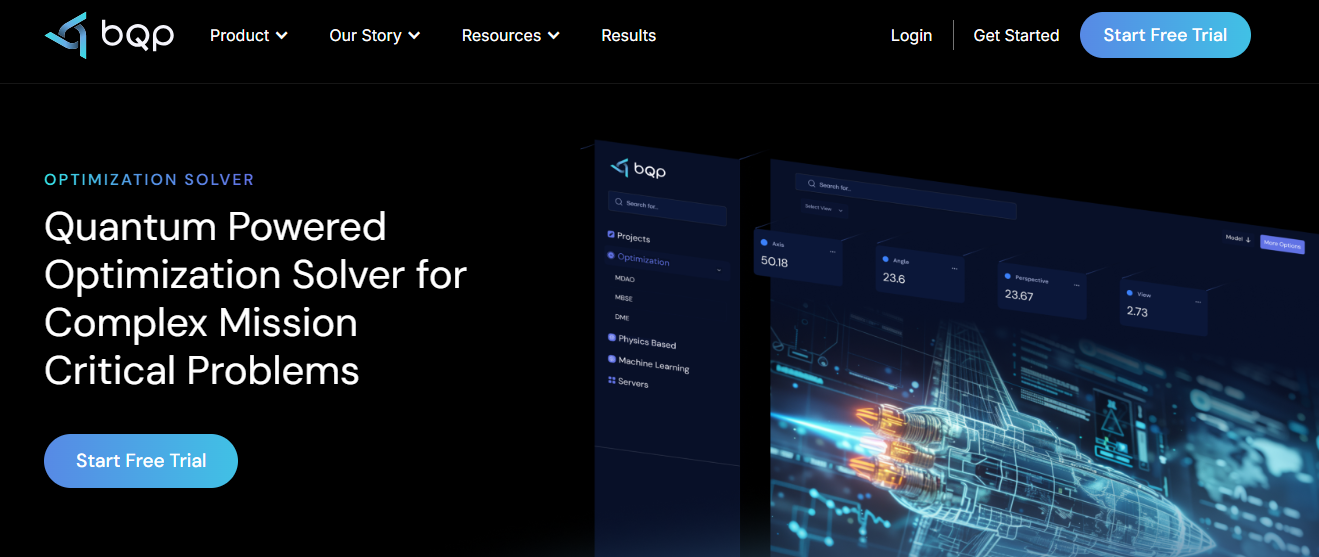Open the Angle card ellipsis menu
Screen dimensions: 1319x557
(x=954, y=268)
